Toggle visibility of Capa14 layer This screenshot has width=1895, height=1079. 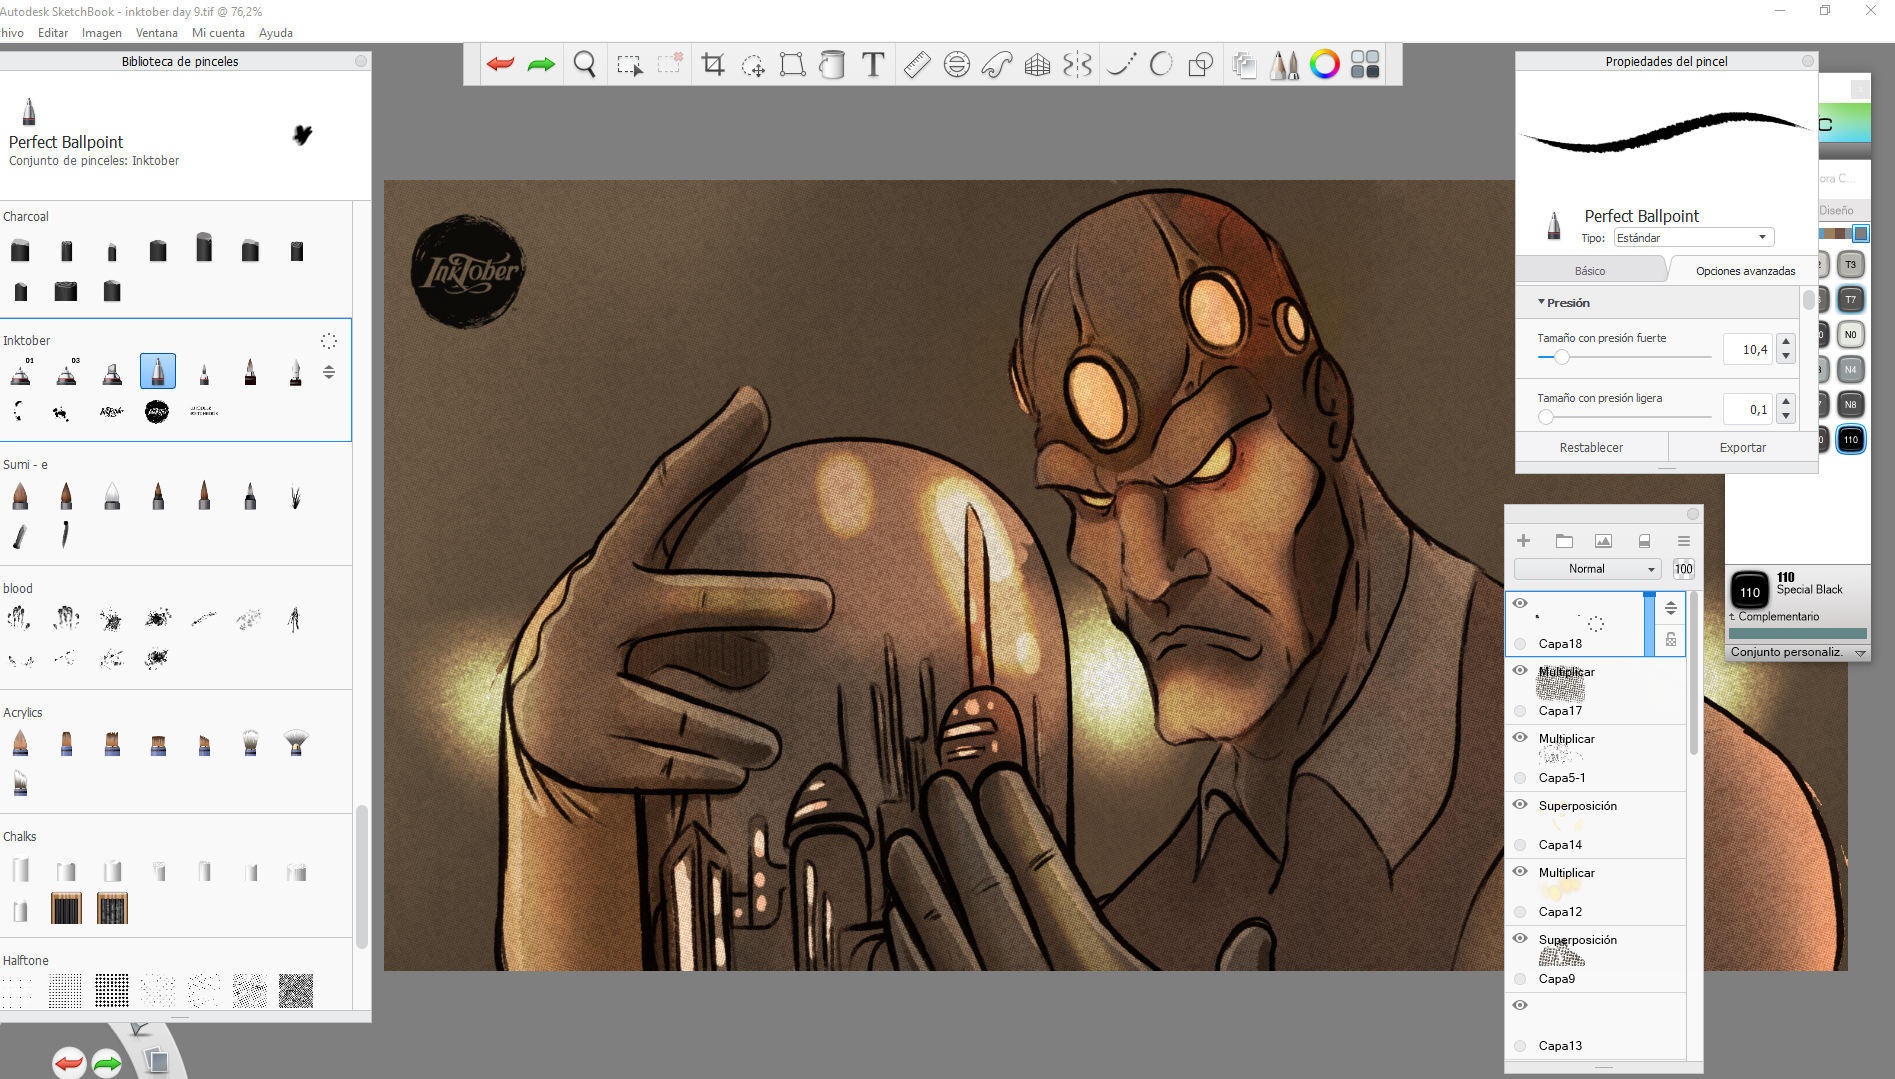[x=1520, y=805]
